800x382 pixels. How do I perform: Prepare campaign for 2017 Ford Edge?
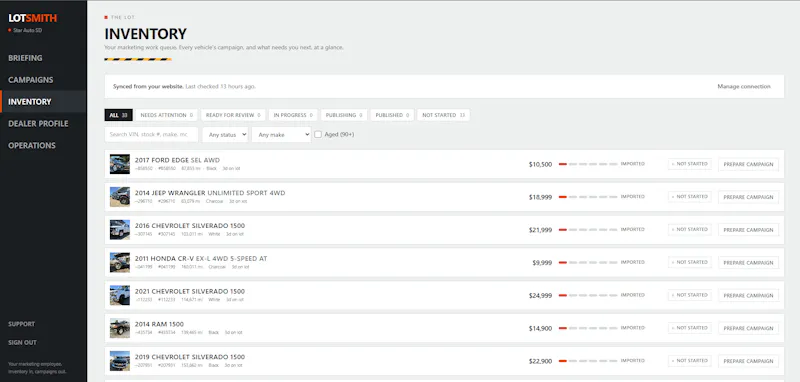(x=748, y=164)
